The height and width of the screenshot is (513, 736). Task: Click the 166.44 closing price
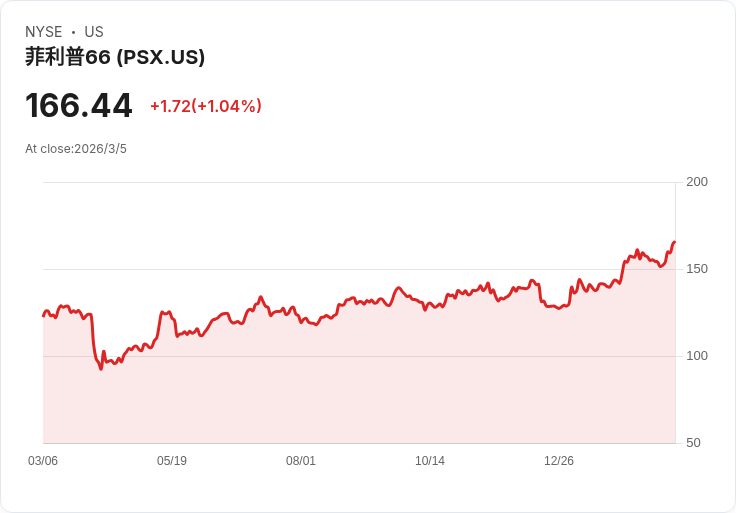(x=79, y=106)
